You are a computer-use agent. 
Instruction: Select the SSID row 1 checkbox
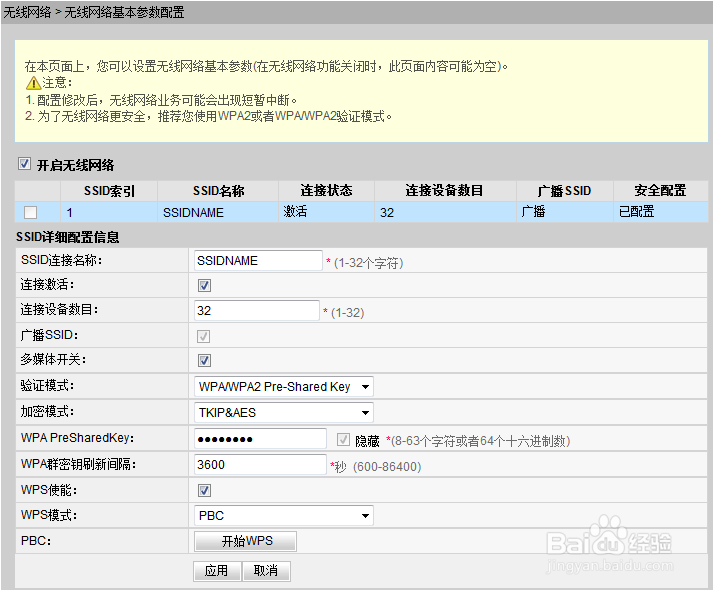pos(30,212)
